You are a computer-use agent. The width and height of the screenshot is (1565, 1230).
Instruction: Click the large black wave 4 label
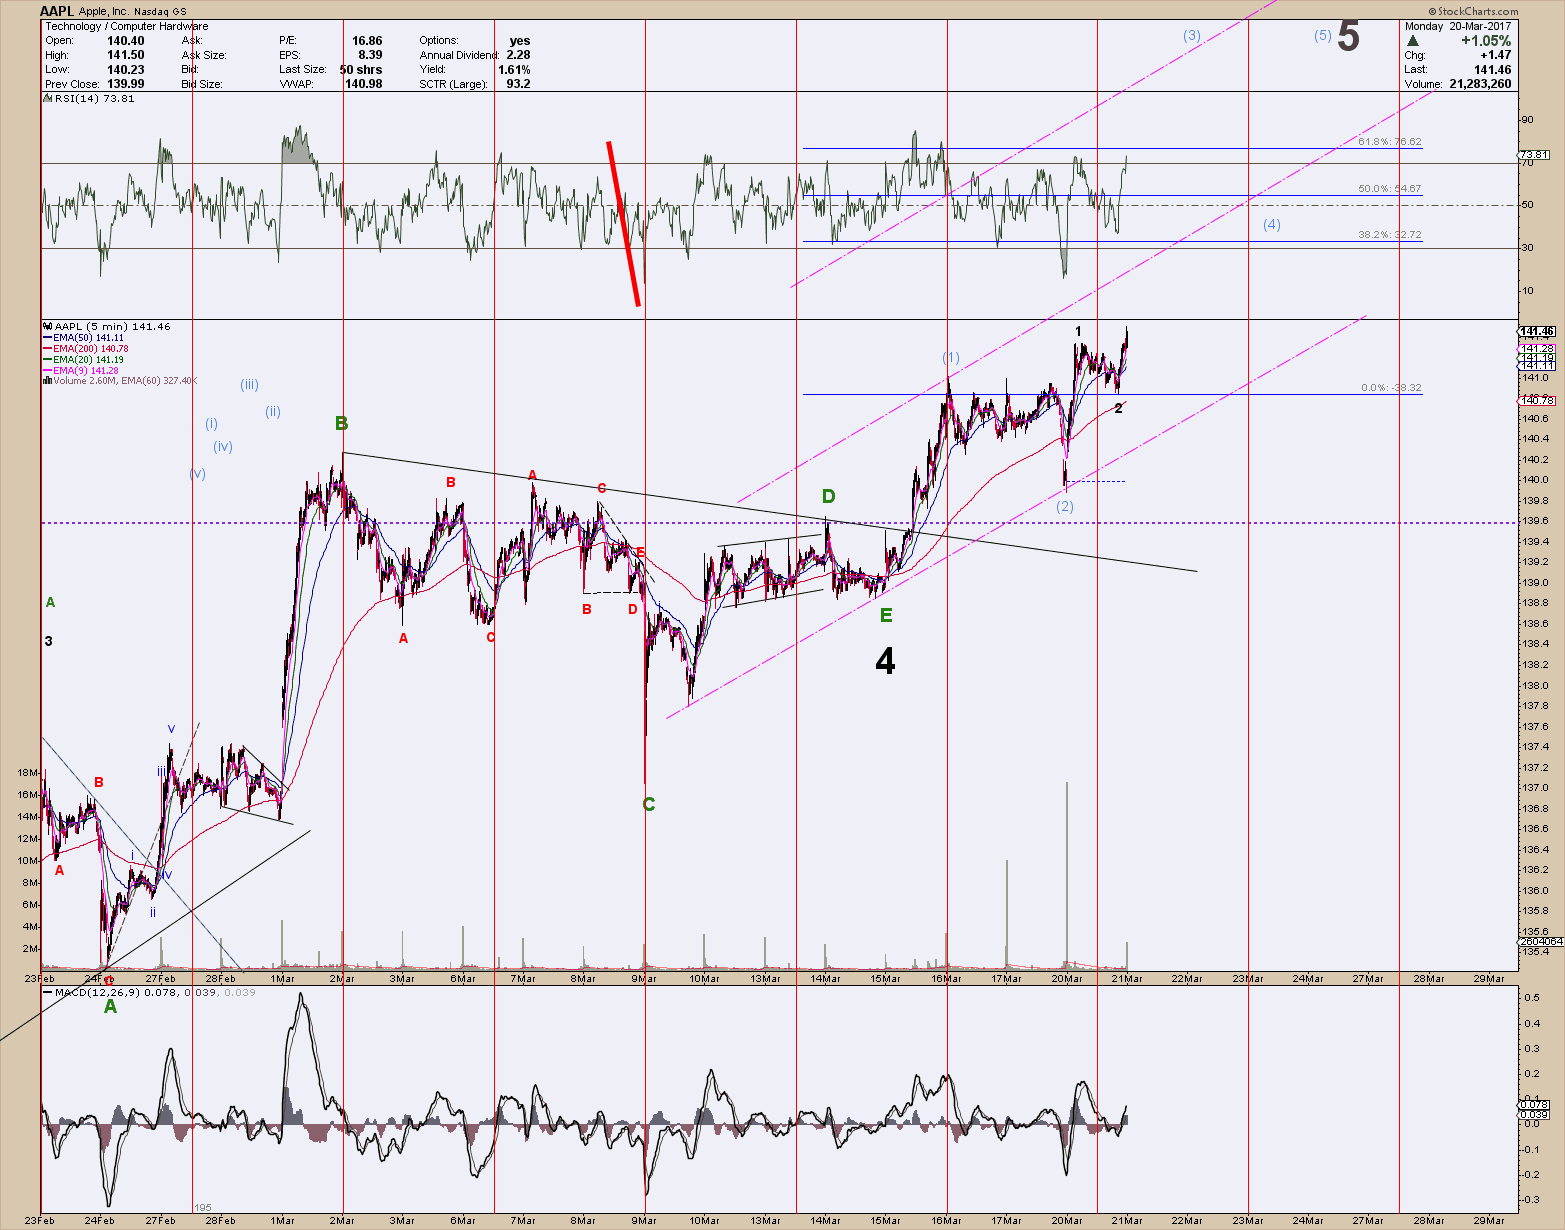coord(885,661)
